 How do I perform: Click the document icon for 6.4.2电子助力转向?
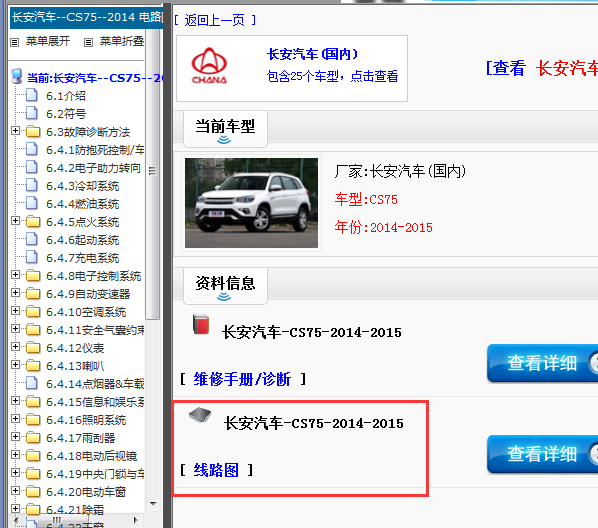32,167
